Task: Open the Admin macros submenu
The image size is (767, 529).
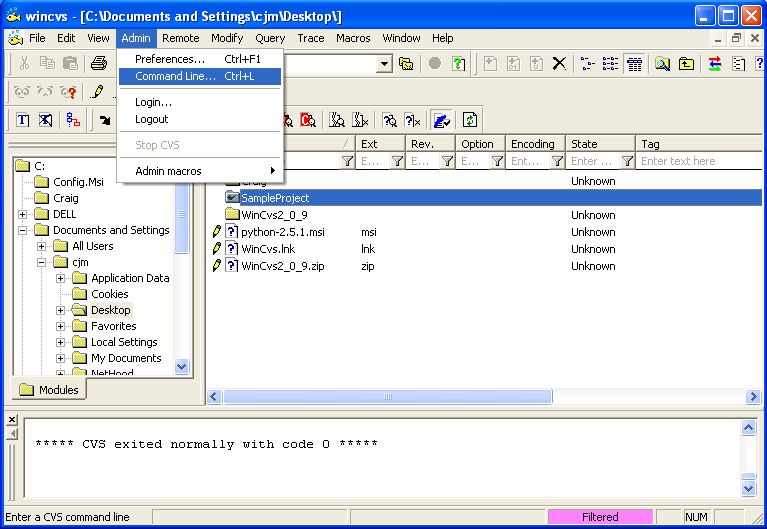Action: click(x=200, y=171)
